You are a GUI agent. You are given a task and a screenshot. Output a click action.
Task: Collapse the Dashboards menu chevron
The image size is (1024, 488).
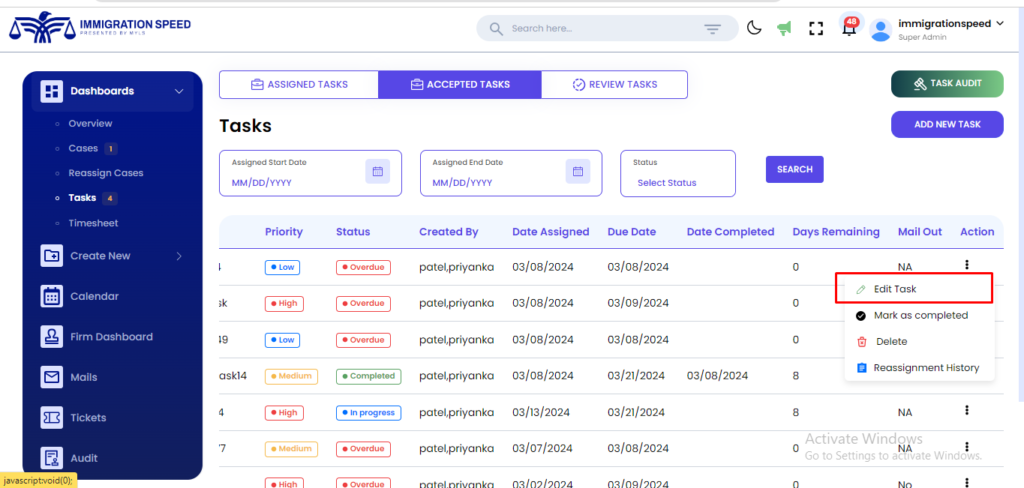179,91
